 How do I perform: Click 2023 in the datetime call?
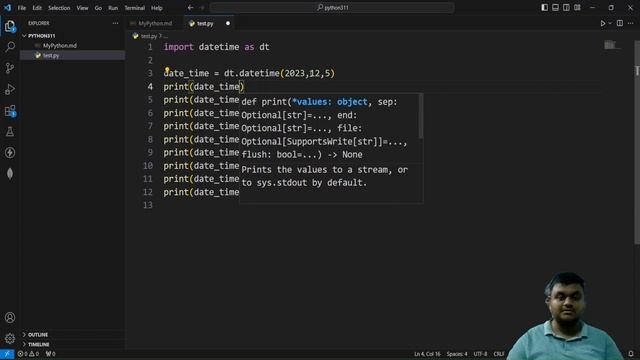pyautogui.click(x=295, y=73)
